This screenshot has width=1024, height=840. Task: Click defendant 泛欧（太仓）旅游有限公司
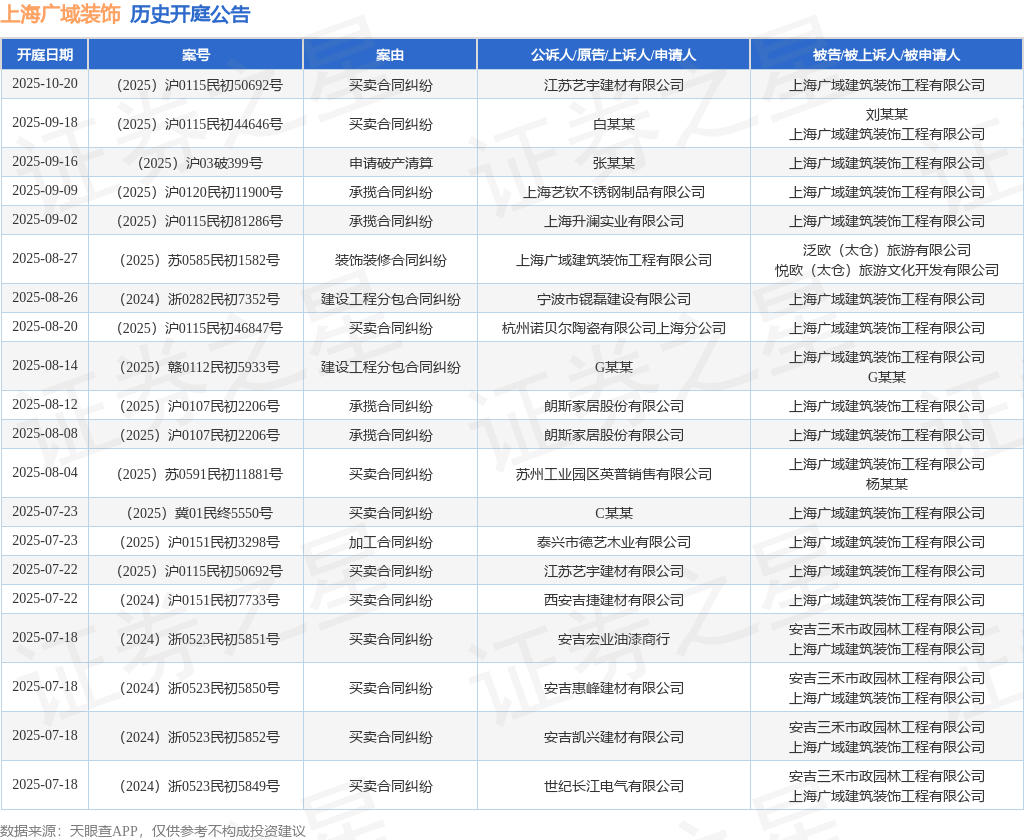coord(886,250)
